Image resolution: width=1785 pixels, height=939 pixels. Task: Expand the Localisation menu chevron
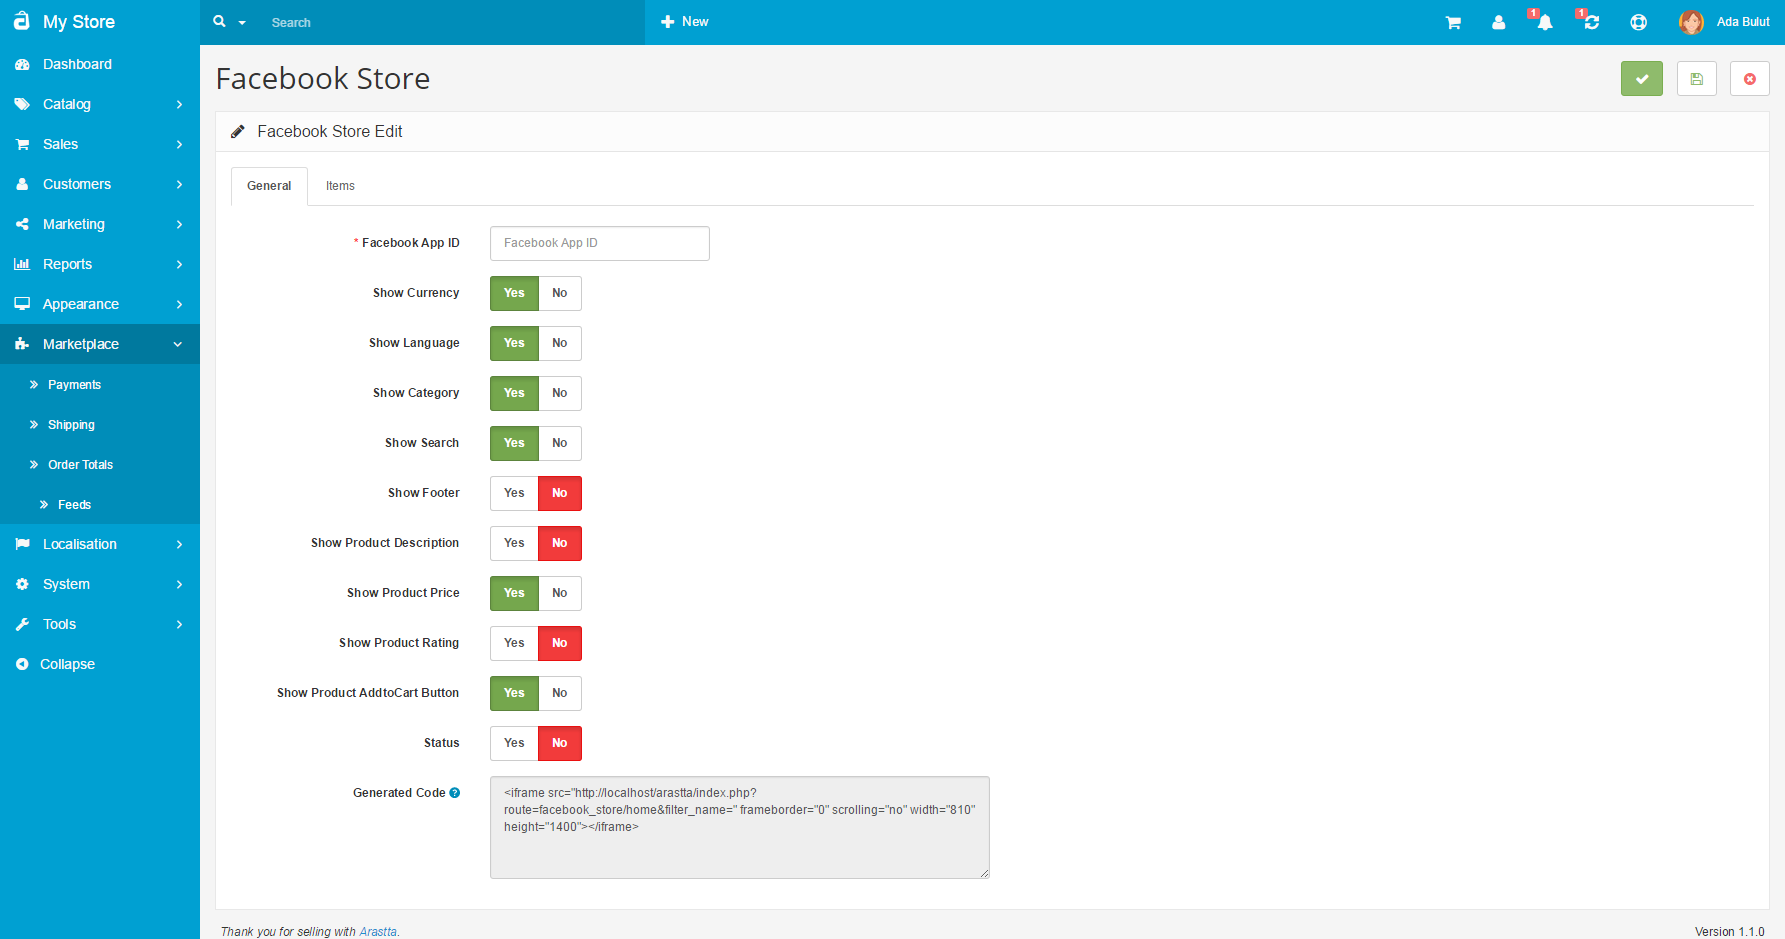tap(179, 544)
